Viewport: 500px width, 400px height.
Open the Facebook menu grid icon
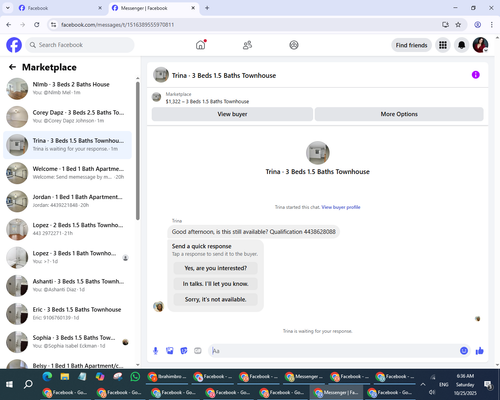[x=443, y=45]
